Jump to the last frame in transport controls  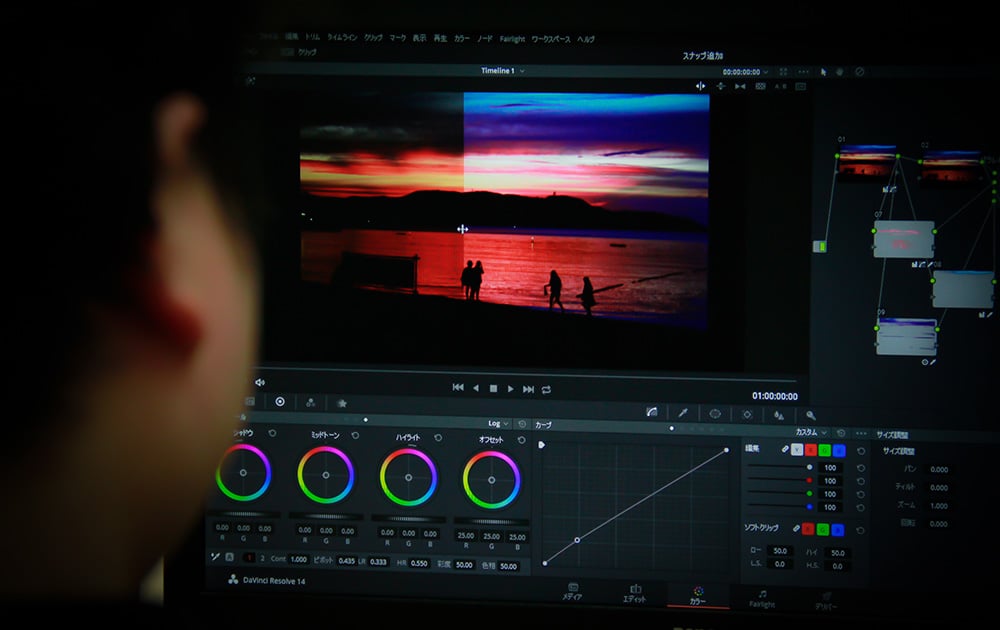tap(528, 389)
